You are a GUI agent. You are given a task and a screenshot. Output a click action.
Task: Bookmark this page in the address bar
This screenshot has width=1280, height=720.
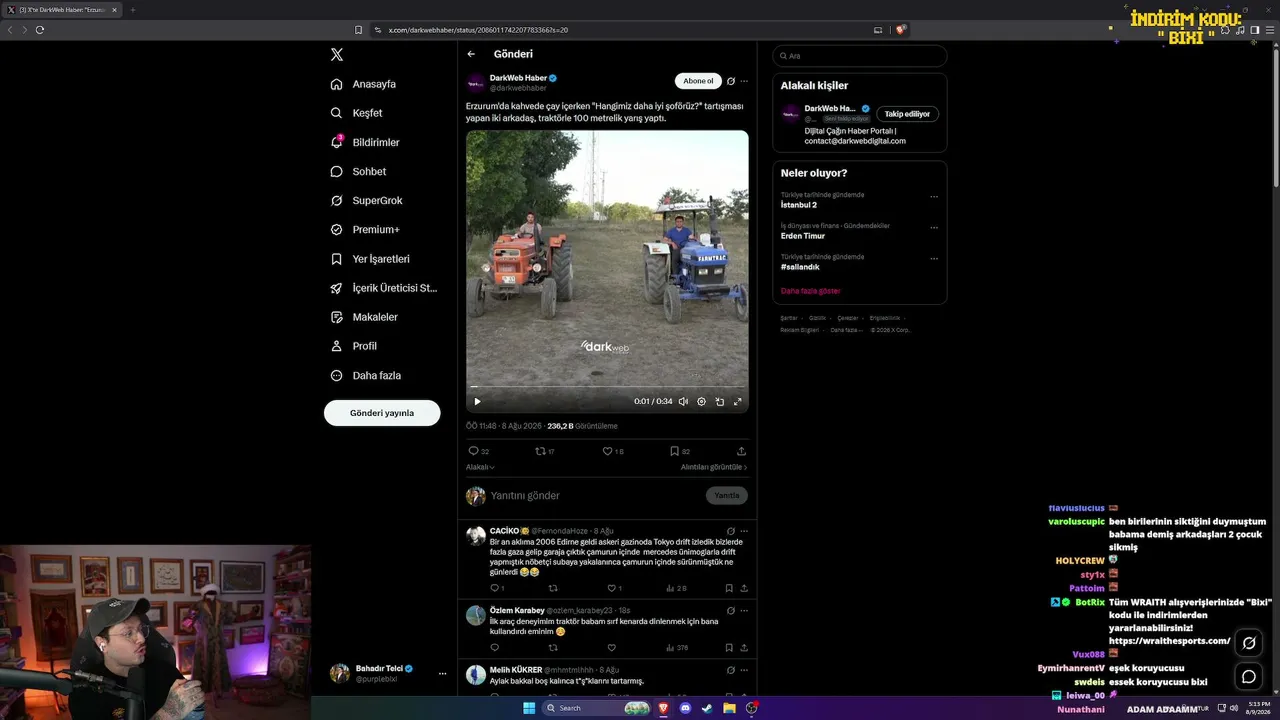coord(359,30)
